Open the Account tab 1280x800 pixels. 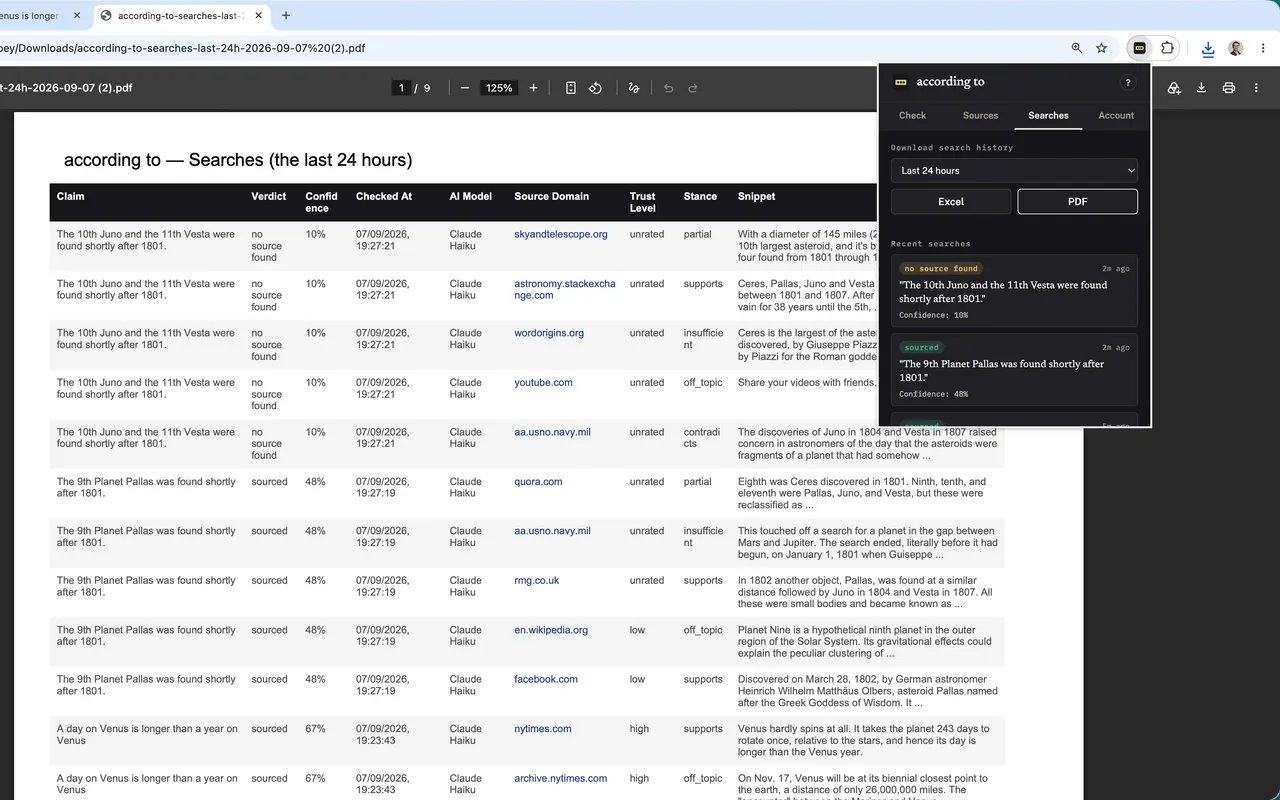tap(1116, 115)
